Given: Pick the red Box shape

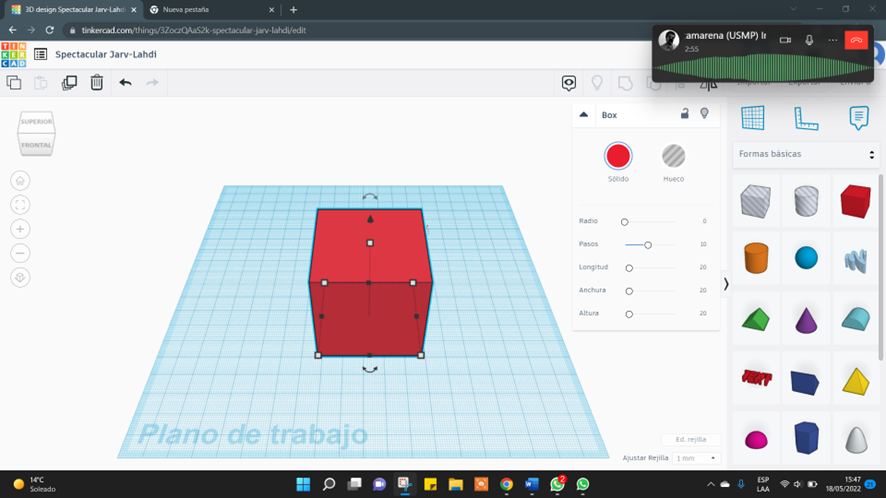Looking at the screenshot, I should tap(855, 201).
